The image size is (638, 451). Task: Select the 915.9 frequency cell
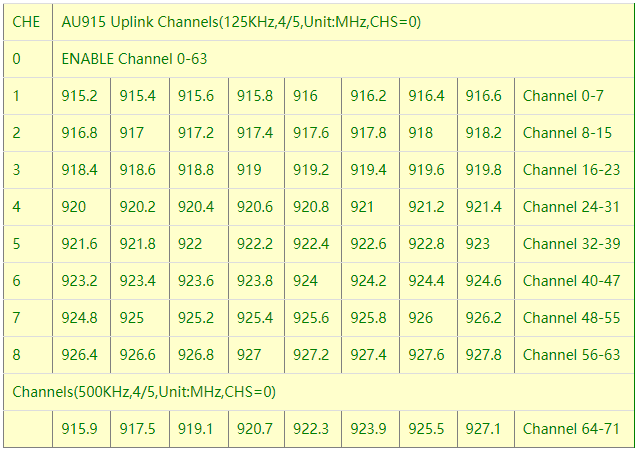point(81,429)
